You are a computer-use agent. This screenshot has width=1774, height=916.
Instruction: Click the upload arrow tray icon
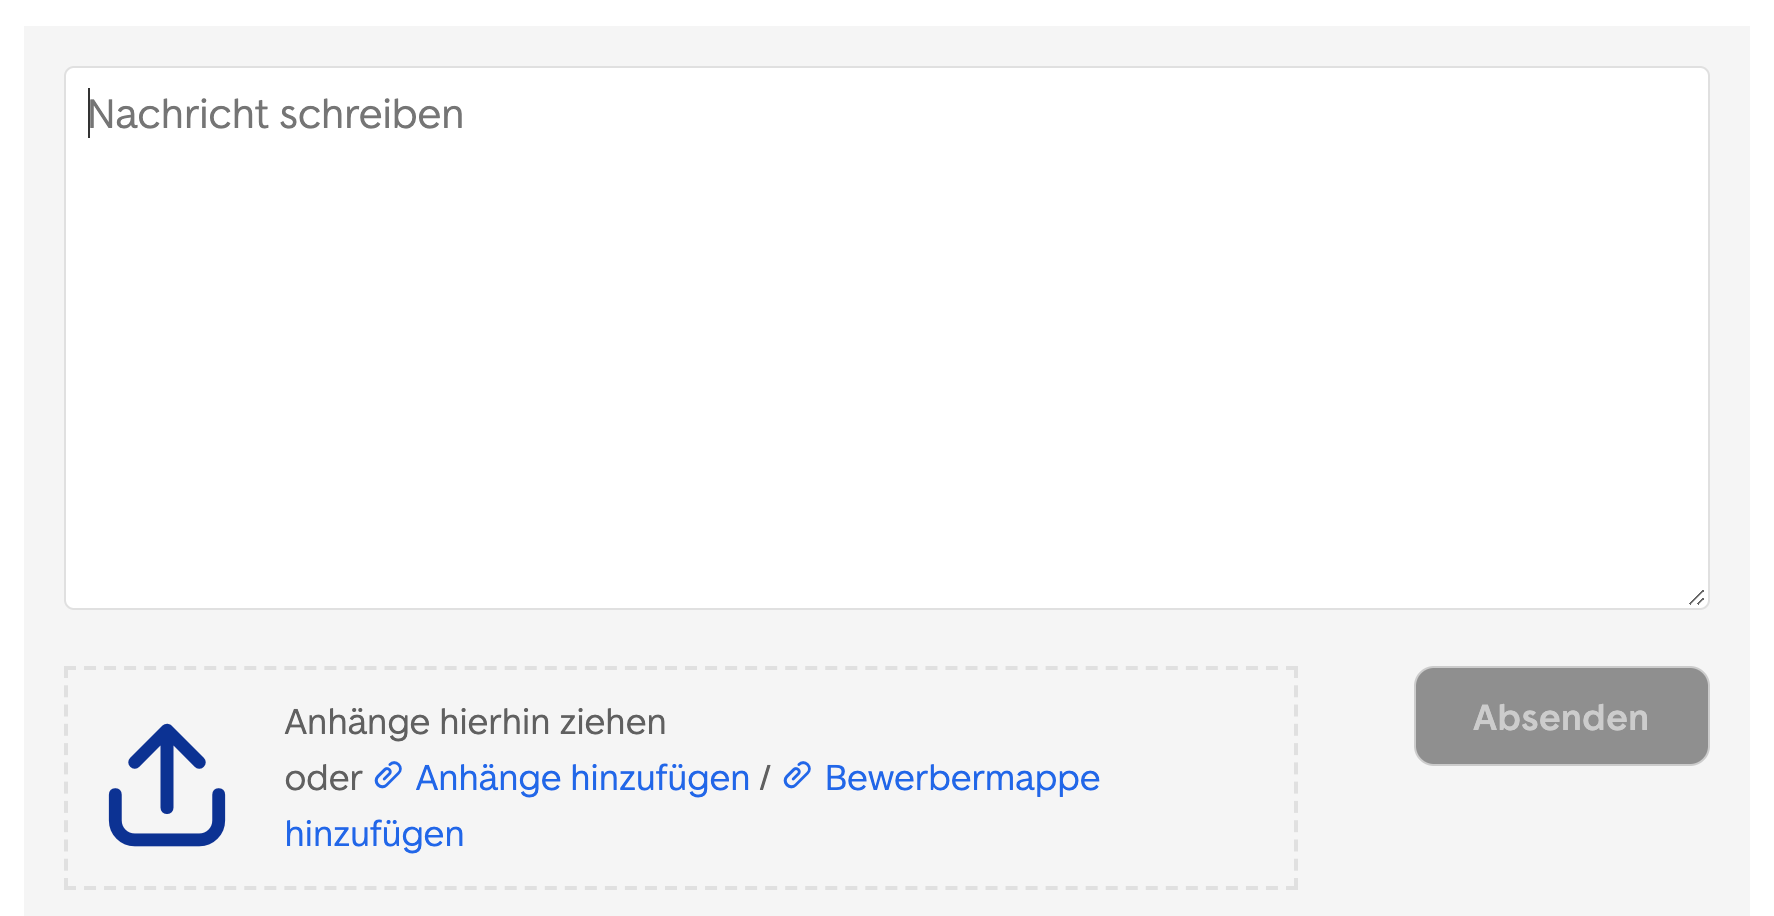point(167,785)
